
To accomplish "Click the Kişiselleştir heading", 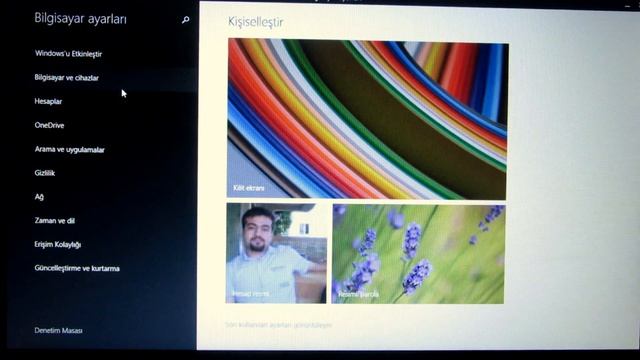I will pyautogui.click(x=256, y=22).
